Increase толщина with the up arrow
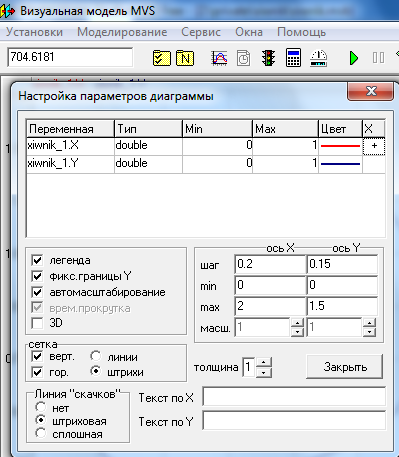This screenshot has width=399, height=457. tap(264, 362)
